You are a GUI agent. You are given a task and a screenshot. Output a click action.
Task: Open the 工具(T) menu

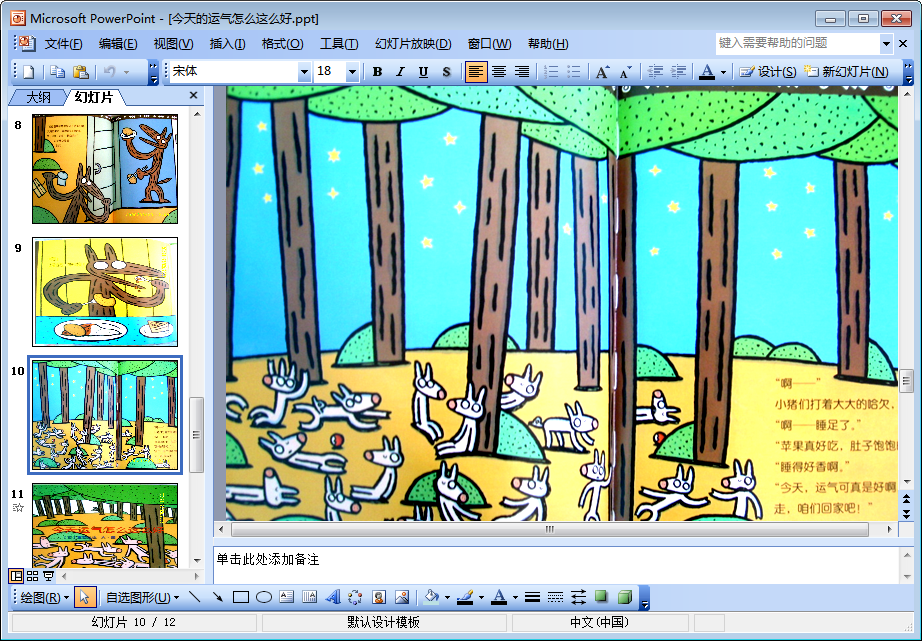click(x=339, y=44)
